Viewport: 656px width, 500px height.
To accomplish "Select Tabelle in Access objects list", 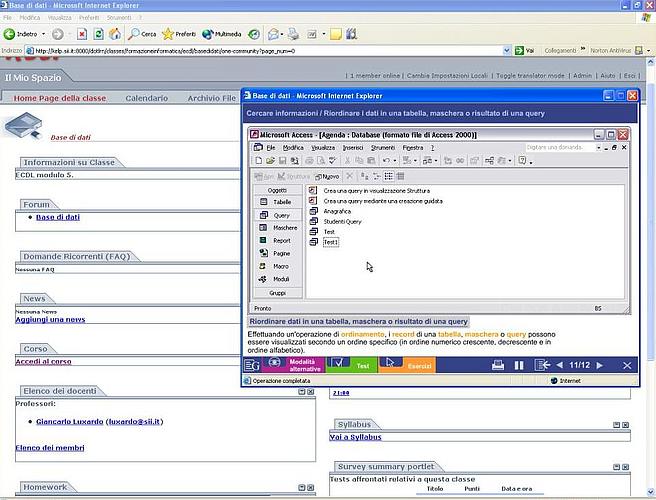I will click(281, 202).
